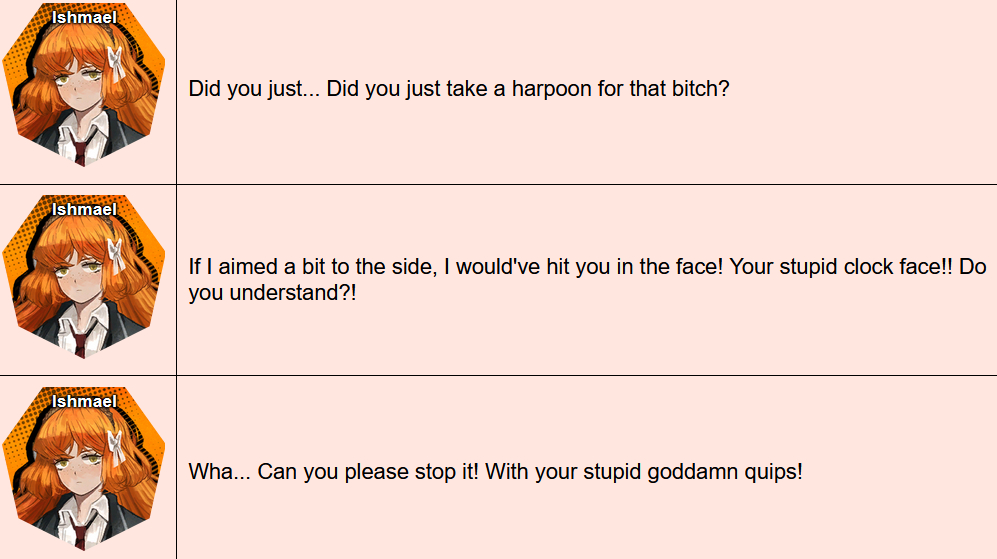Click the white hair ribbon on the bottom portrait
The width and height of the screenshot is (997, 559).
tap(117, 448)
